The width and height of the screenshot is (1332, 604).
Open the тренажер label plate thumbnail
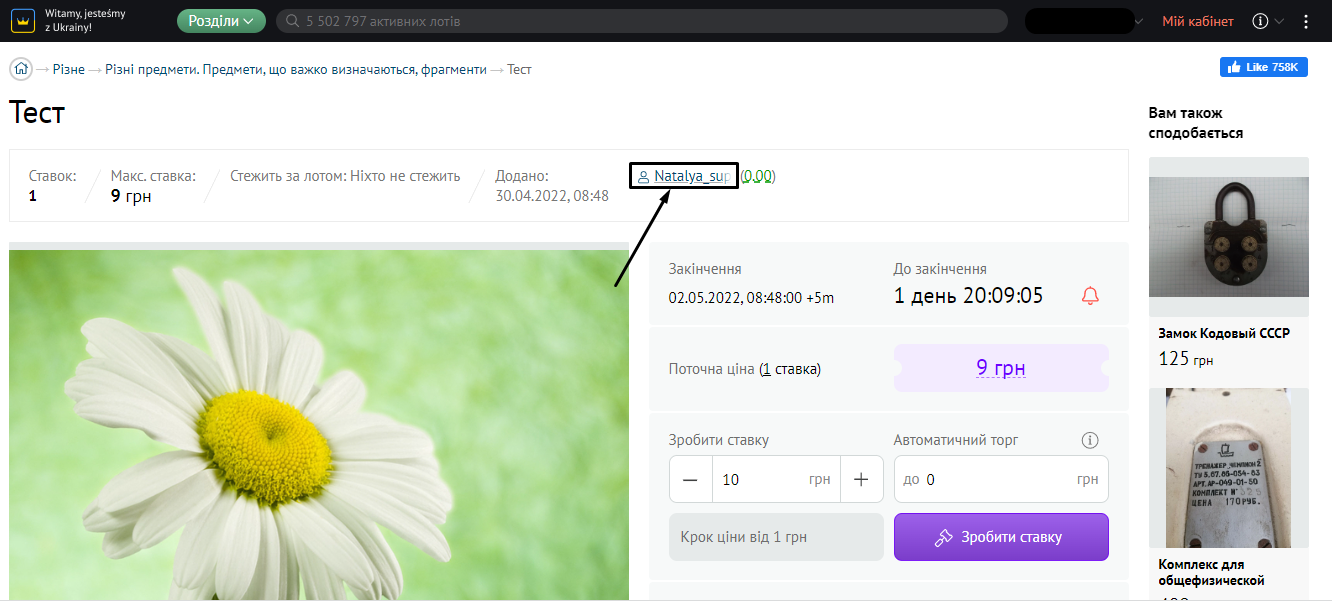pyautogui.click(x=1228, y=468)
